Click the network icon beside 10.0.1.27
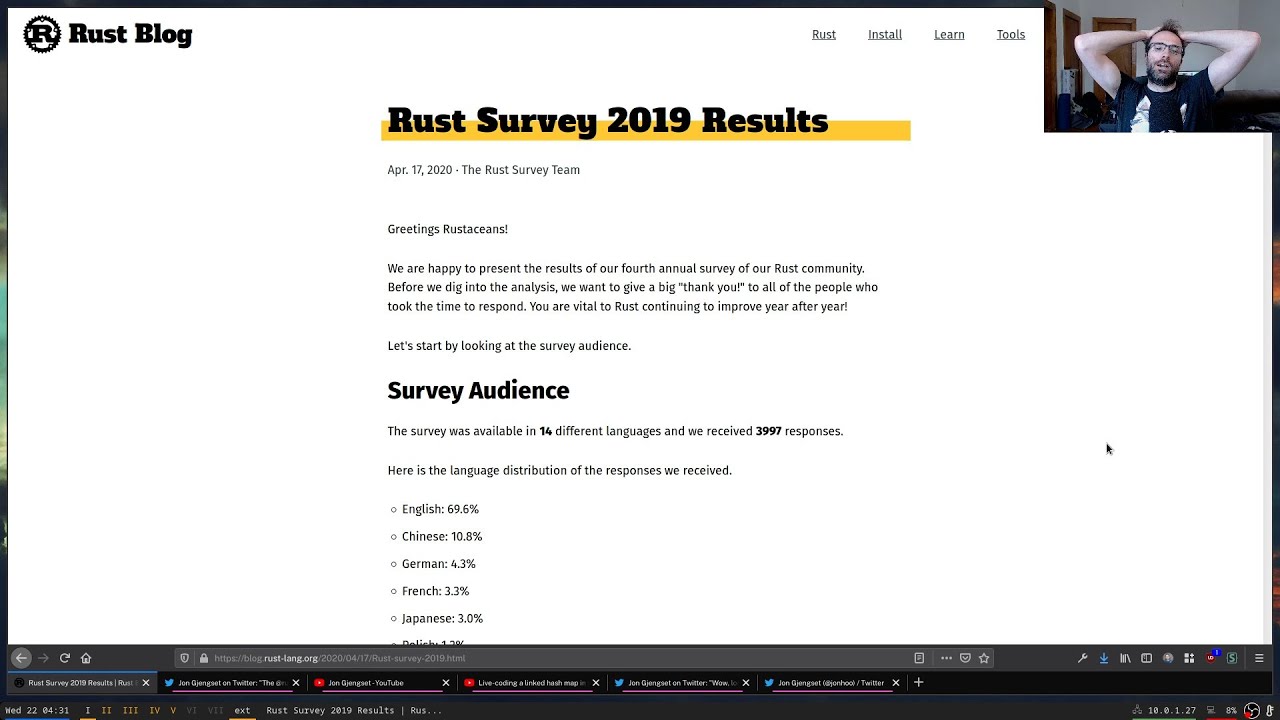This screenshot has height=720, width=1280. point(1137,711)
